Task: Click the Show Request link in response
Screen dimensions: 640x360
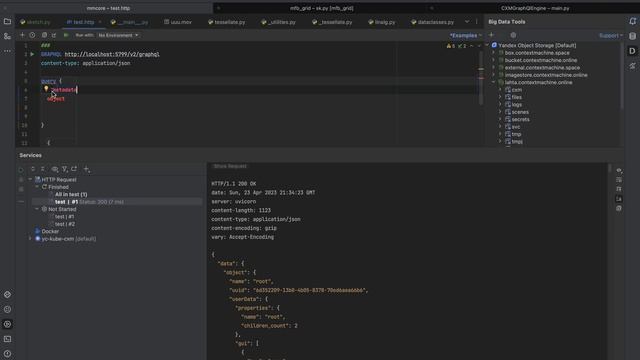Action: pos(230,166)
